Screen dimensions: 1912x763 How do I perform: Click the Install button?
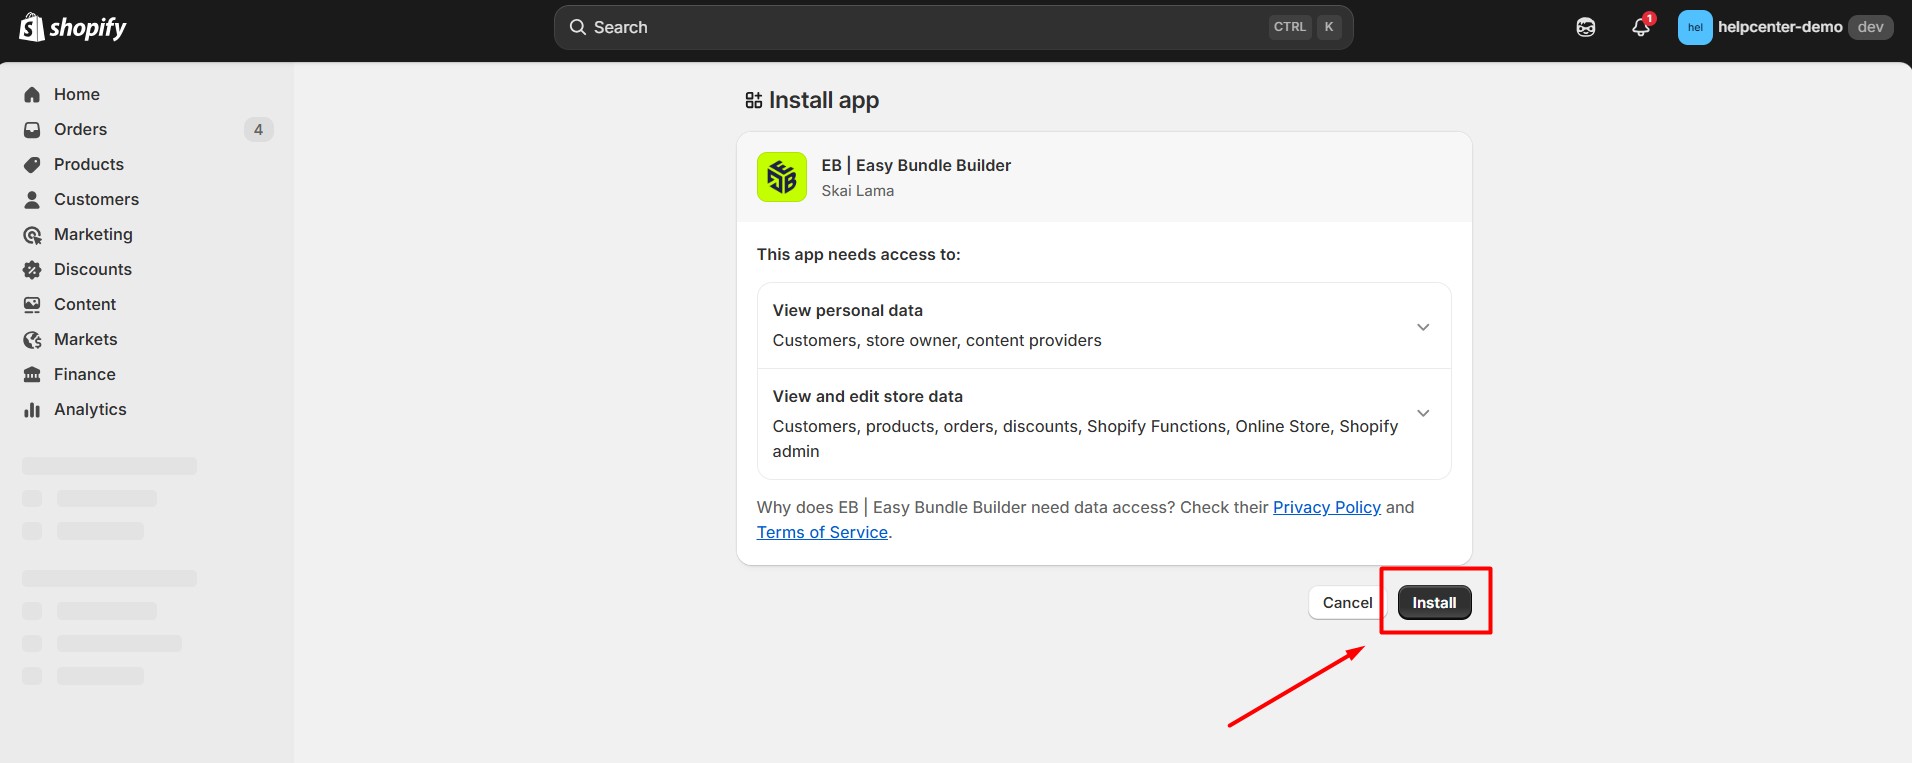coord(1434,602)
